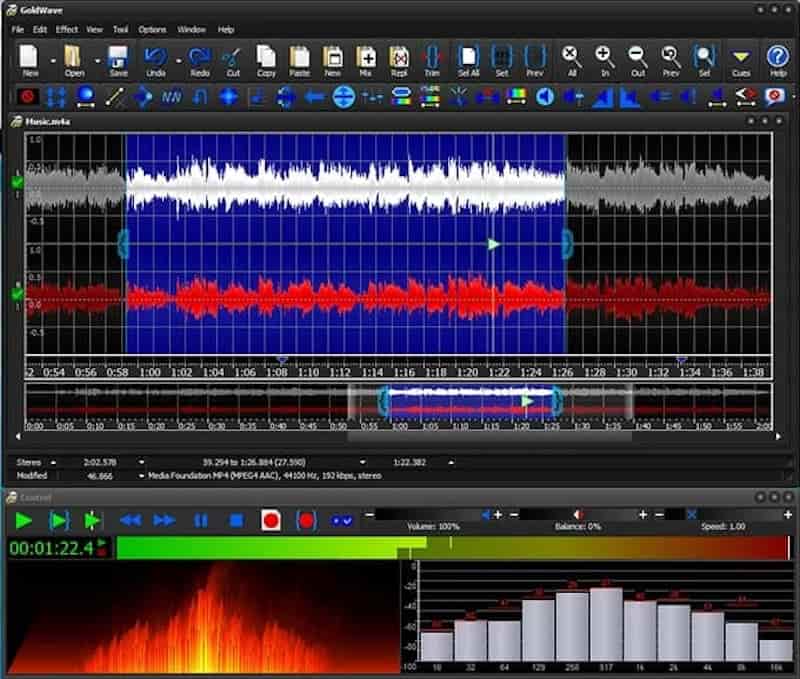
Task: Click the yellow diagonal line effect icon
Action: 114,96
